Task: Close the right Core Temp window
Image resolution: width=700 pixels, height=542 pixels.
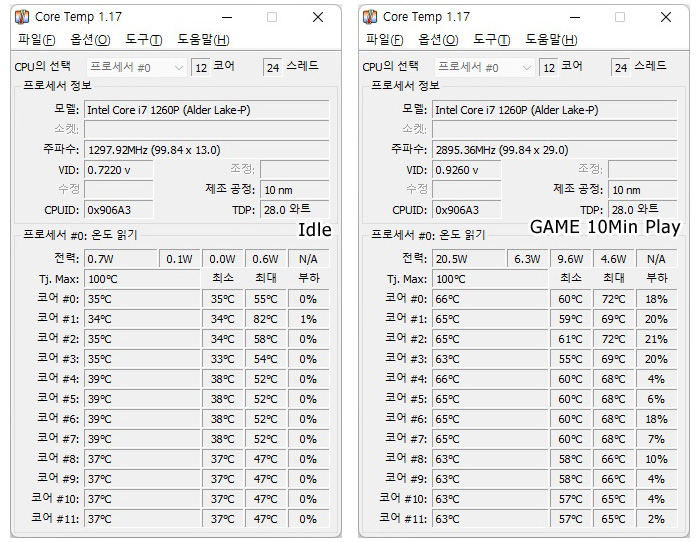Action: 666,17
